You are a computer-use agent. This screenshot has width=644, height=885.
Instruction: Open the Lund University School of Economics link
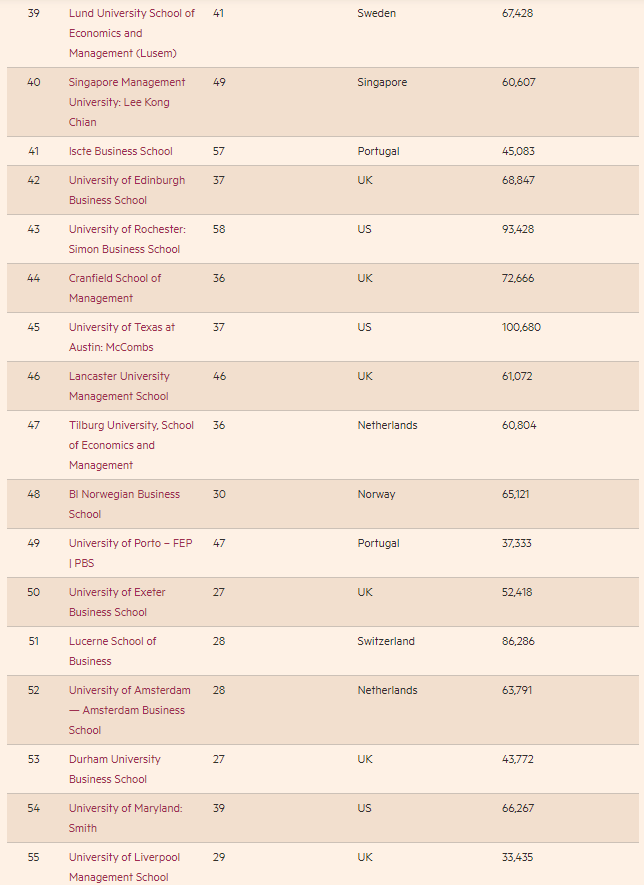tap(131, 33)
